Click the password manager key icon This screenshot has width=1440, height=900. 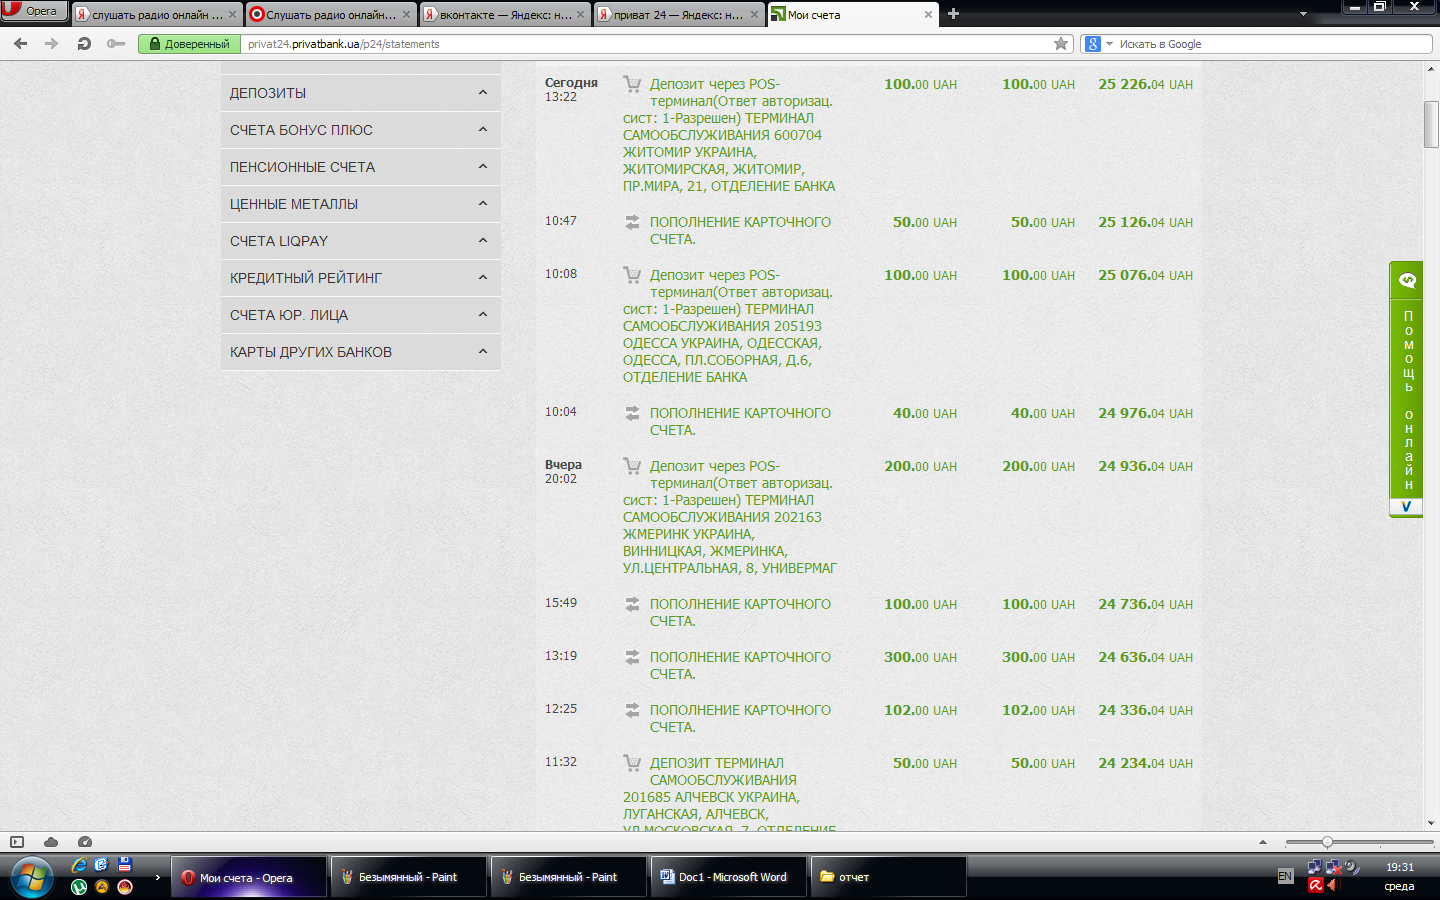point(116,43)
